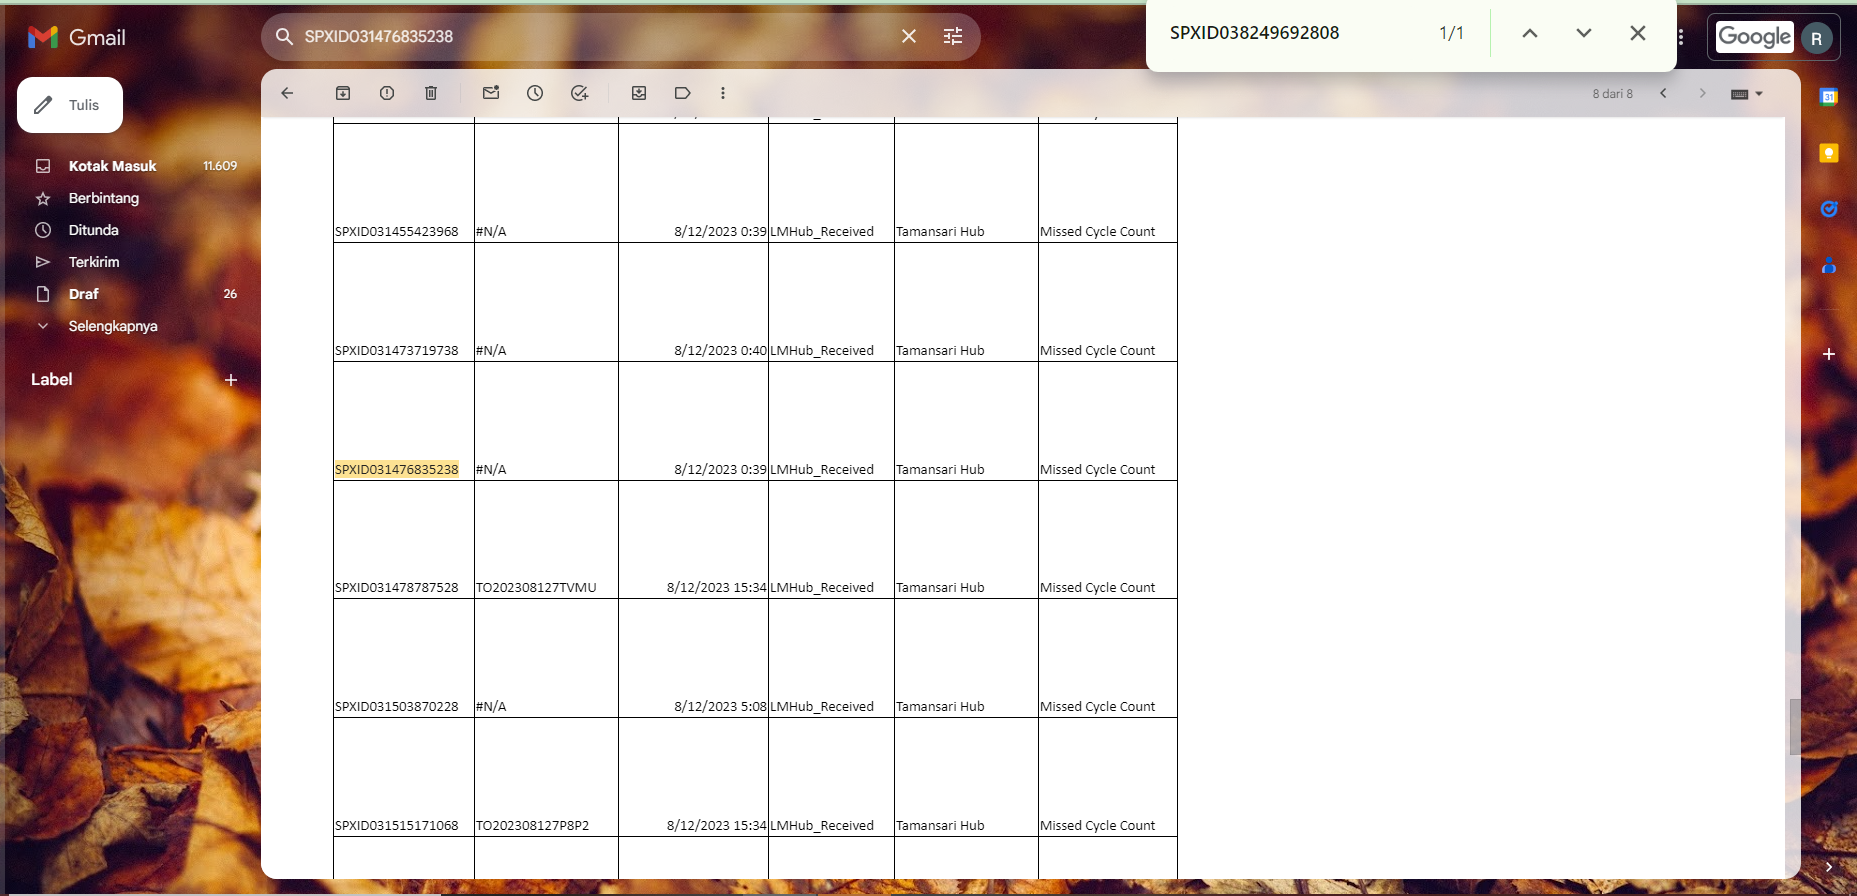The width and height of the screenshot is (1857, 896).
Task: Select cell SPXID031515171068
Action: coord(397,825)
